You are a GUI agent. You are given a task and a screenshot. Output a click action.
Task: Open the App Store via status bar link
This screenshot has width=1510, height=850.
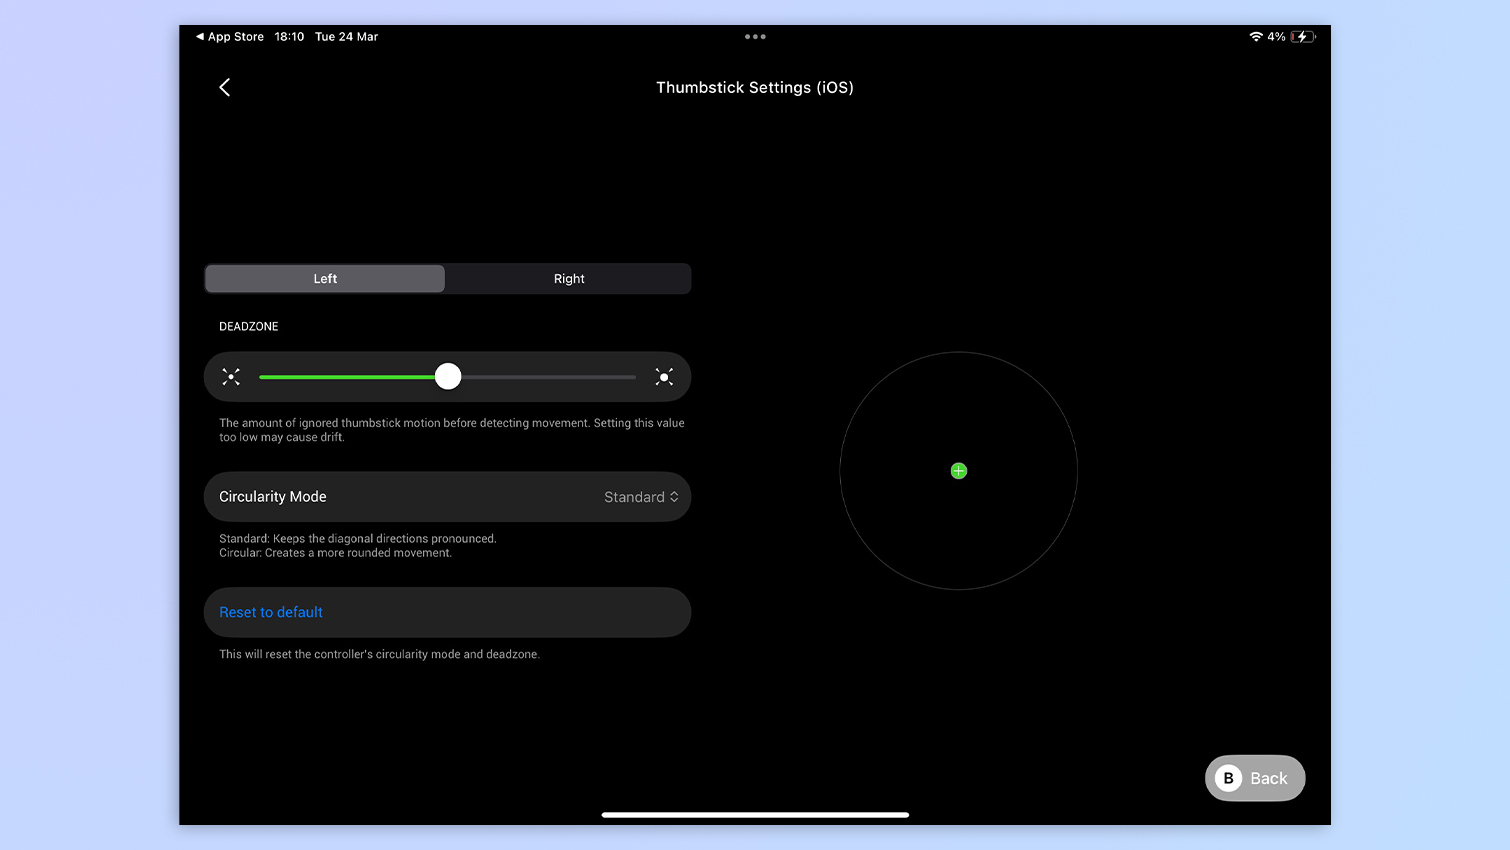[229, 36]
